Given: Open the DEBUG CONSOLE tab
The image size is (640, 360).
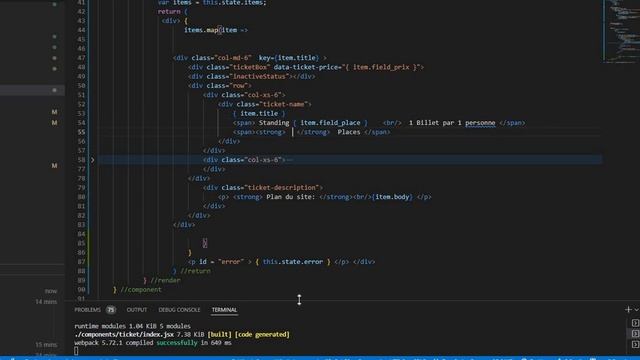Looking at the screenshot, I should point(179,310).
